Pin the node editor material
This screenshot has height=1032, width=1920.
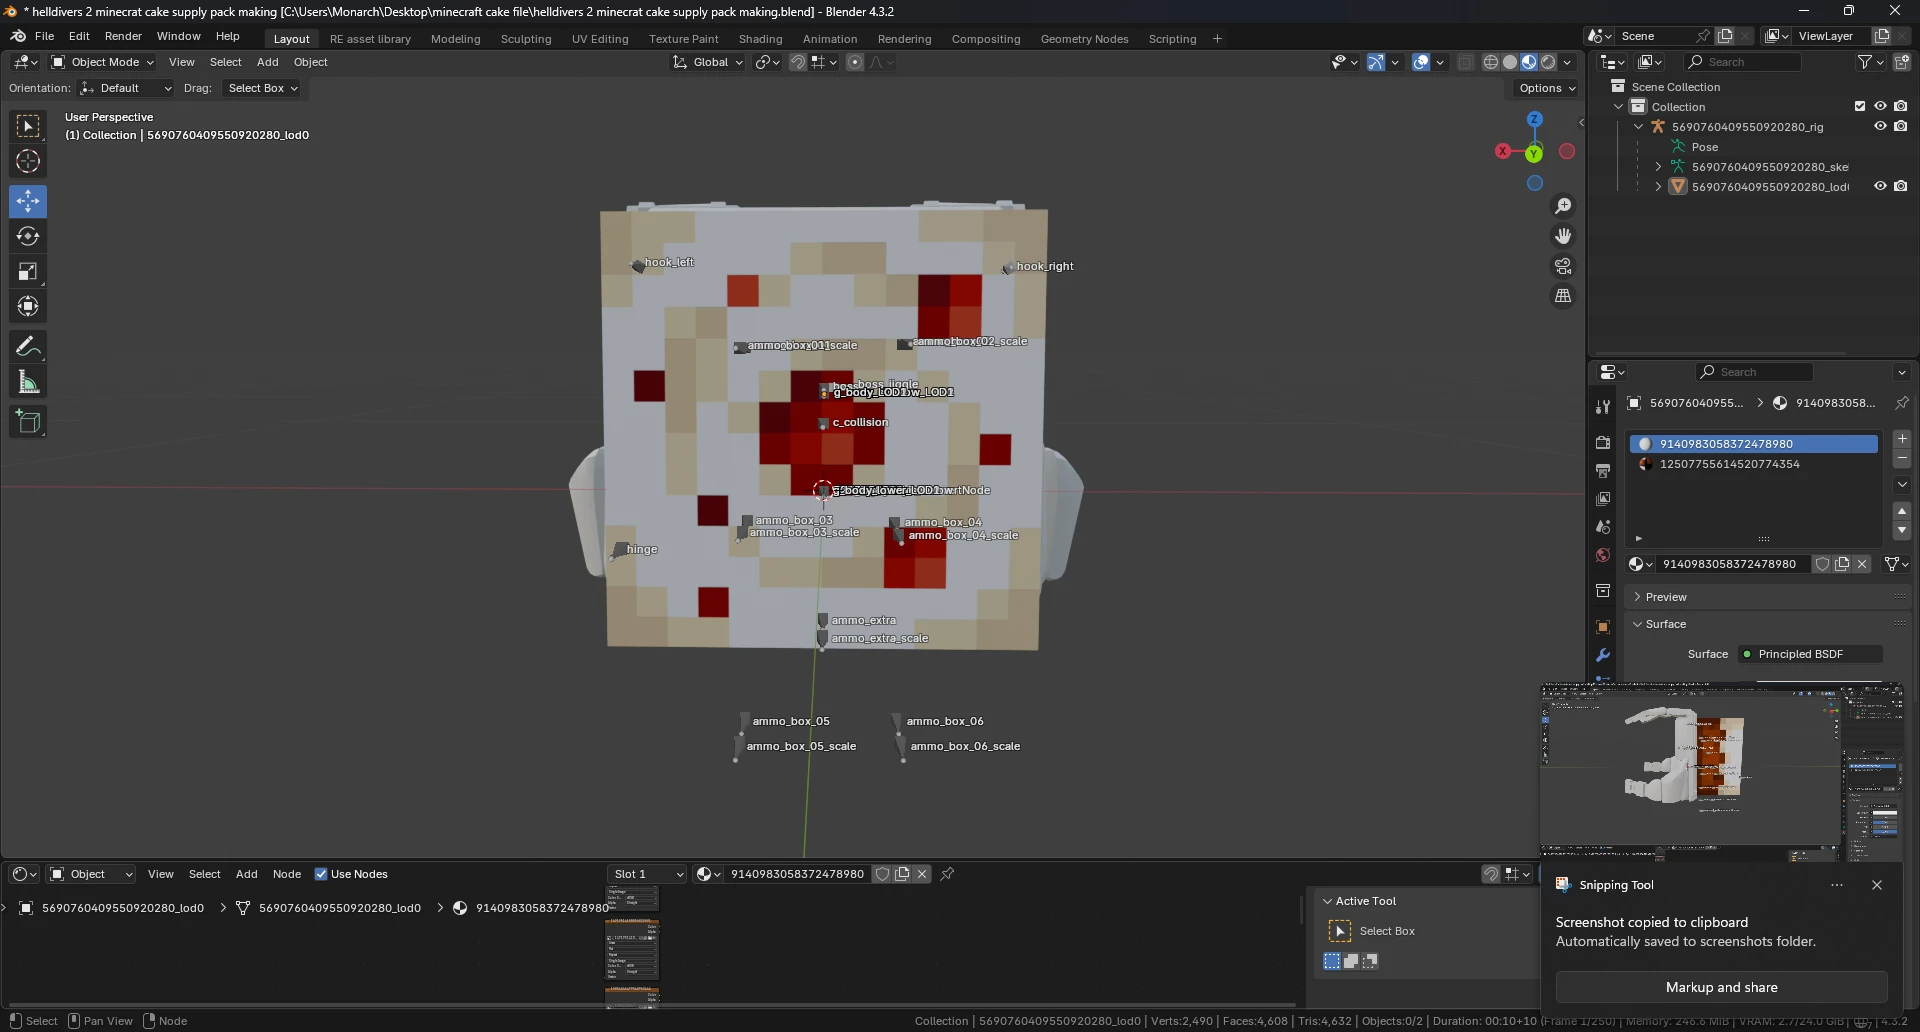947,874
